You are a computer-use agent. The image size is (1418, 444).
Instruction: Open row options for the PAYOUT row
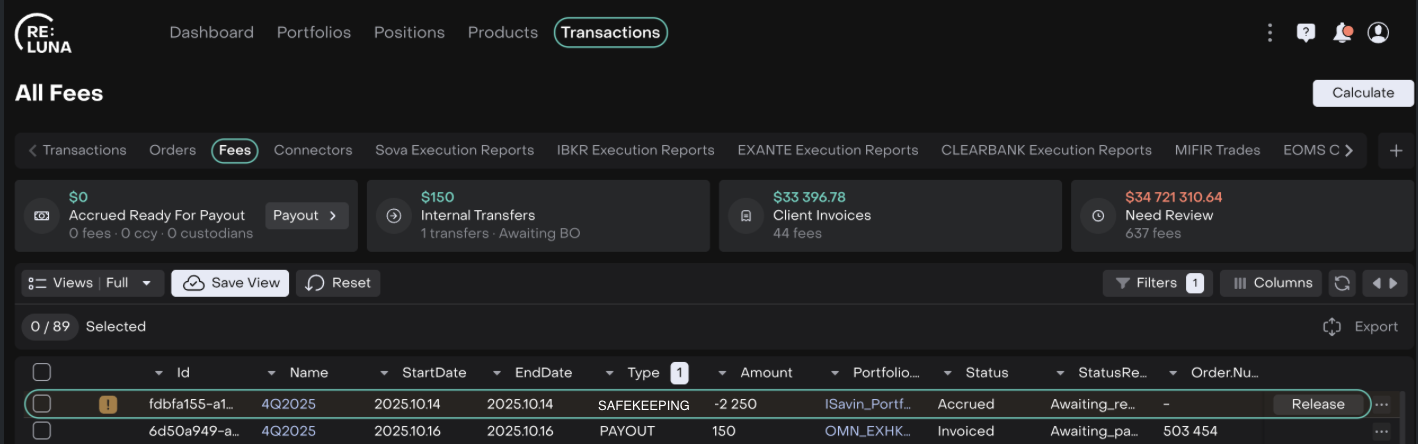pos(1382,431)
